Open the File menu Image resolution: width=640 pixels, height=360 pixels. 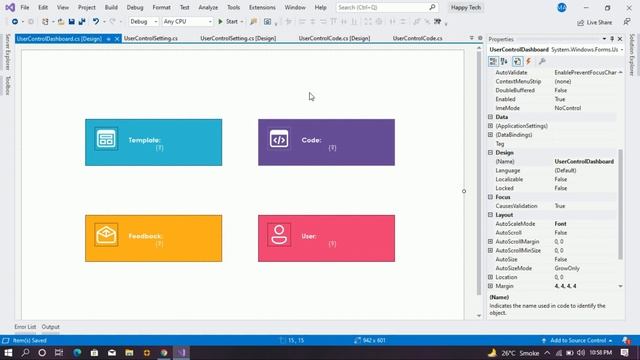tap(24, 7)
